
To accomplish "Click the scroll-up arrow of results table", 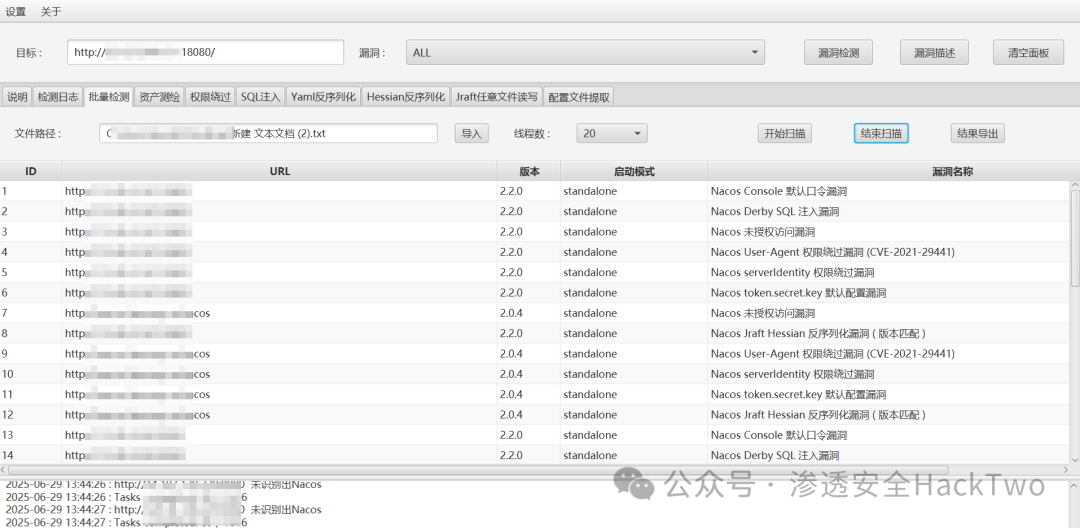I will pyautogui.click(x=1074, y=185).
